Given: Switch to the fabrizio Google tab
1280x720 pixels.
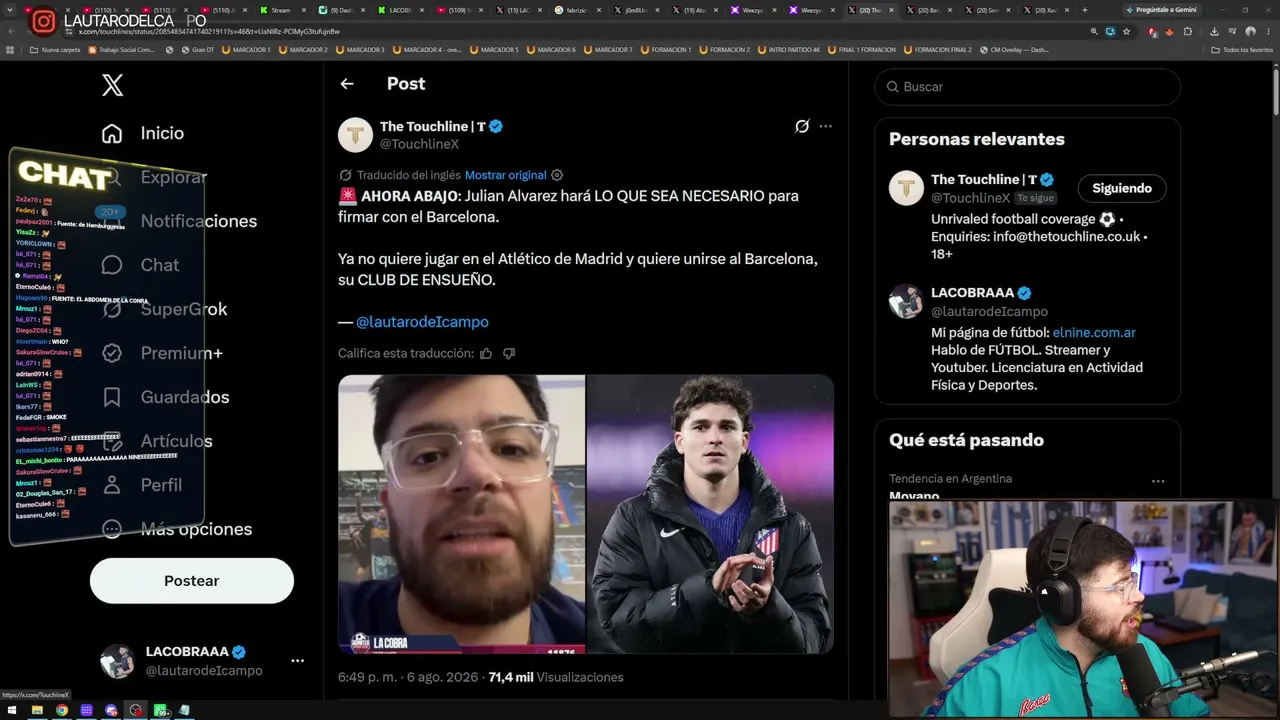Looking at the screenshot, I should point(577,10).
